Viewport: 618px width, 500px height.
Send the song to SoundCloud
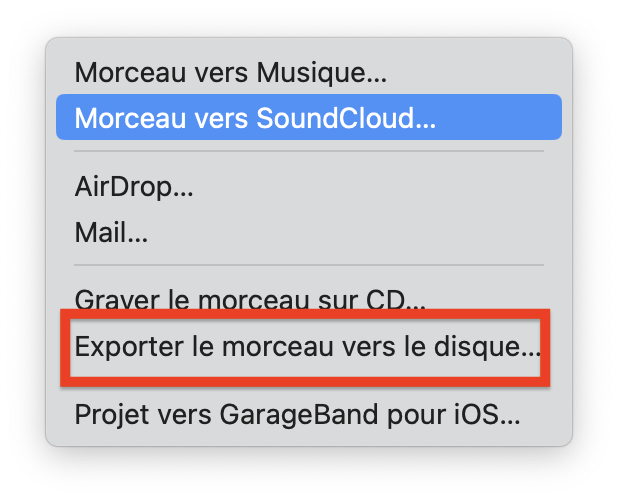[309, 117]
